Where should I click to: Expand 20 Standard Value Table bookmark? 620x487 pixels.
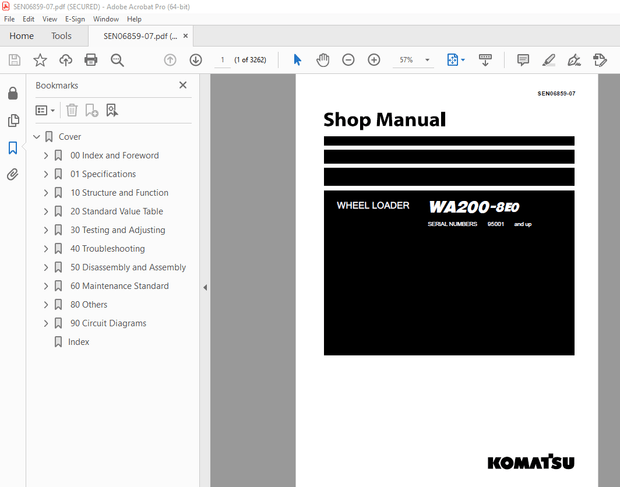(x=46, y=211)
